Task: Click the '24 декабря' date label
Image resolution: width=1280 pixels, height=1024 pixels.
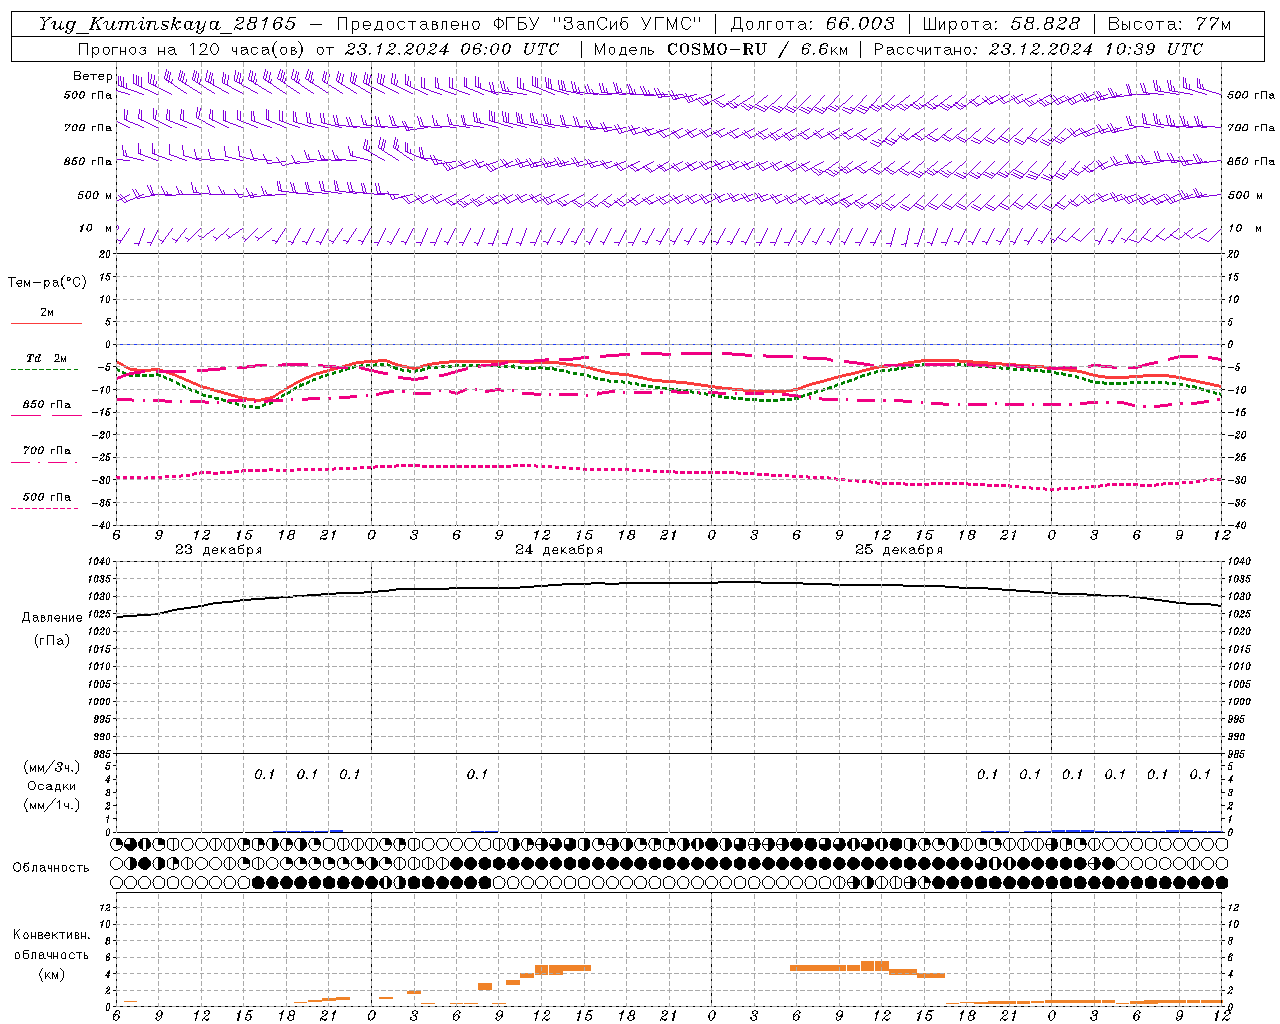Action: (x=559, y=550)
